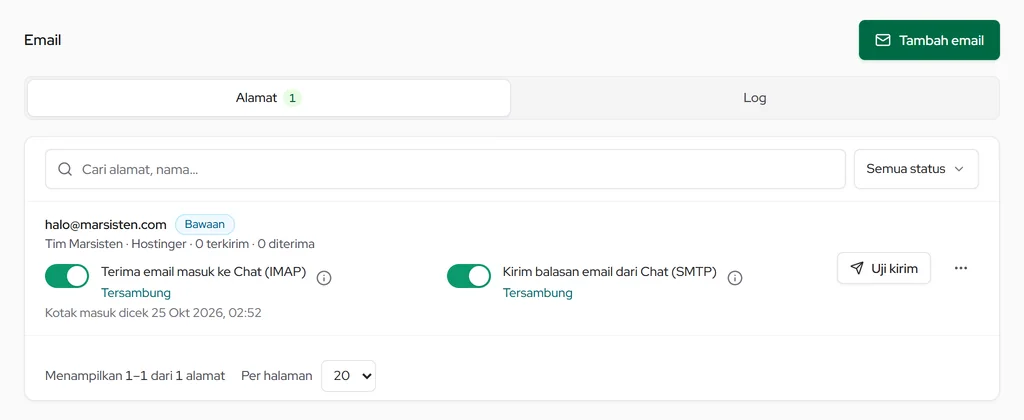
Task: Click the halo@marsisten.com address
Action: click(x=106, y=225)
